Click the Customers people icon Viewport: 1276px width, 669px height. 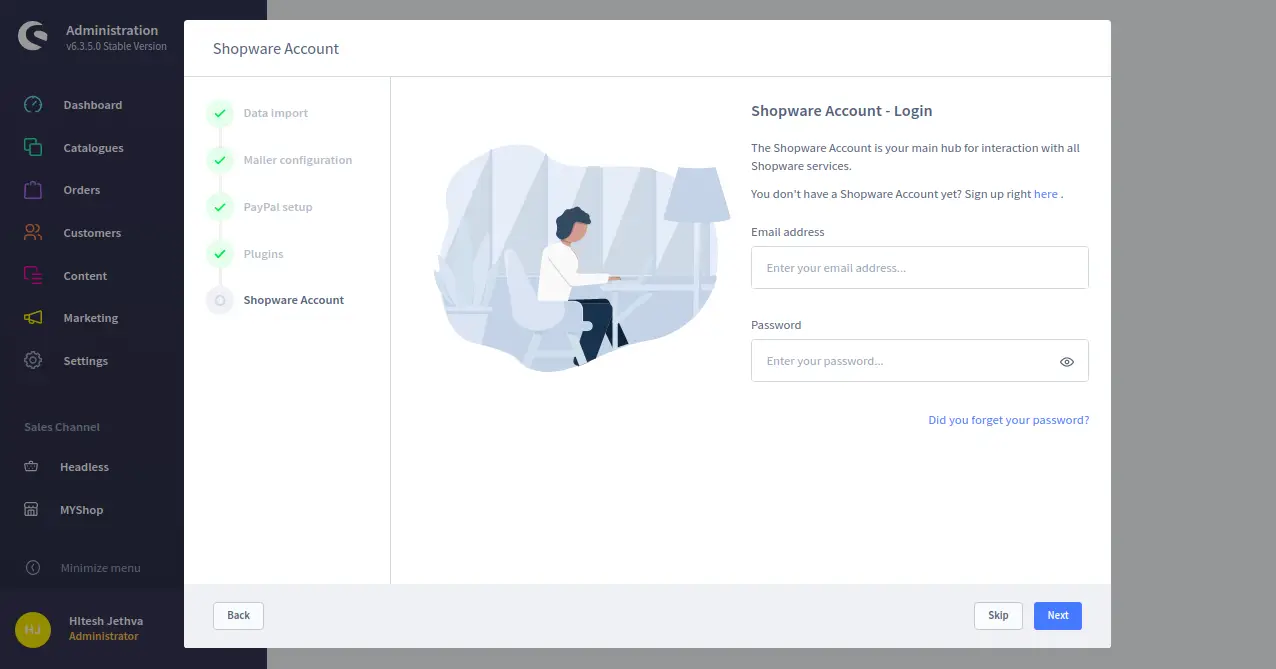coord(33,233)
